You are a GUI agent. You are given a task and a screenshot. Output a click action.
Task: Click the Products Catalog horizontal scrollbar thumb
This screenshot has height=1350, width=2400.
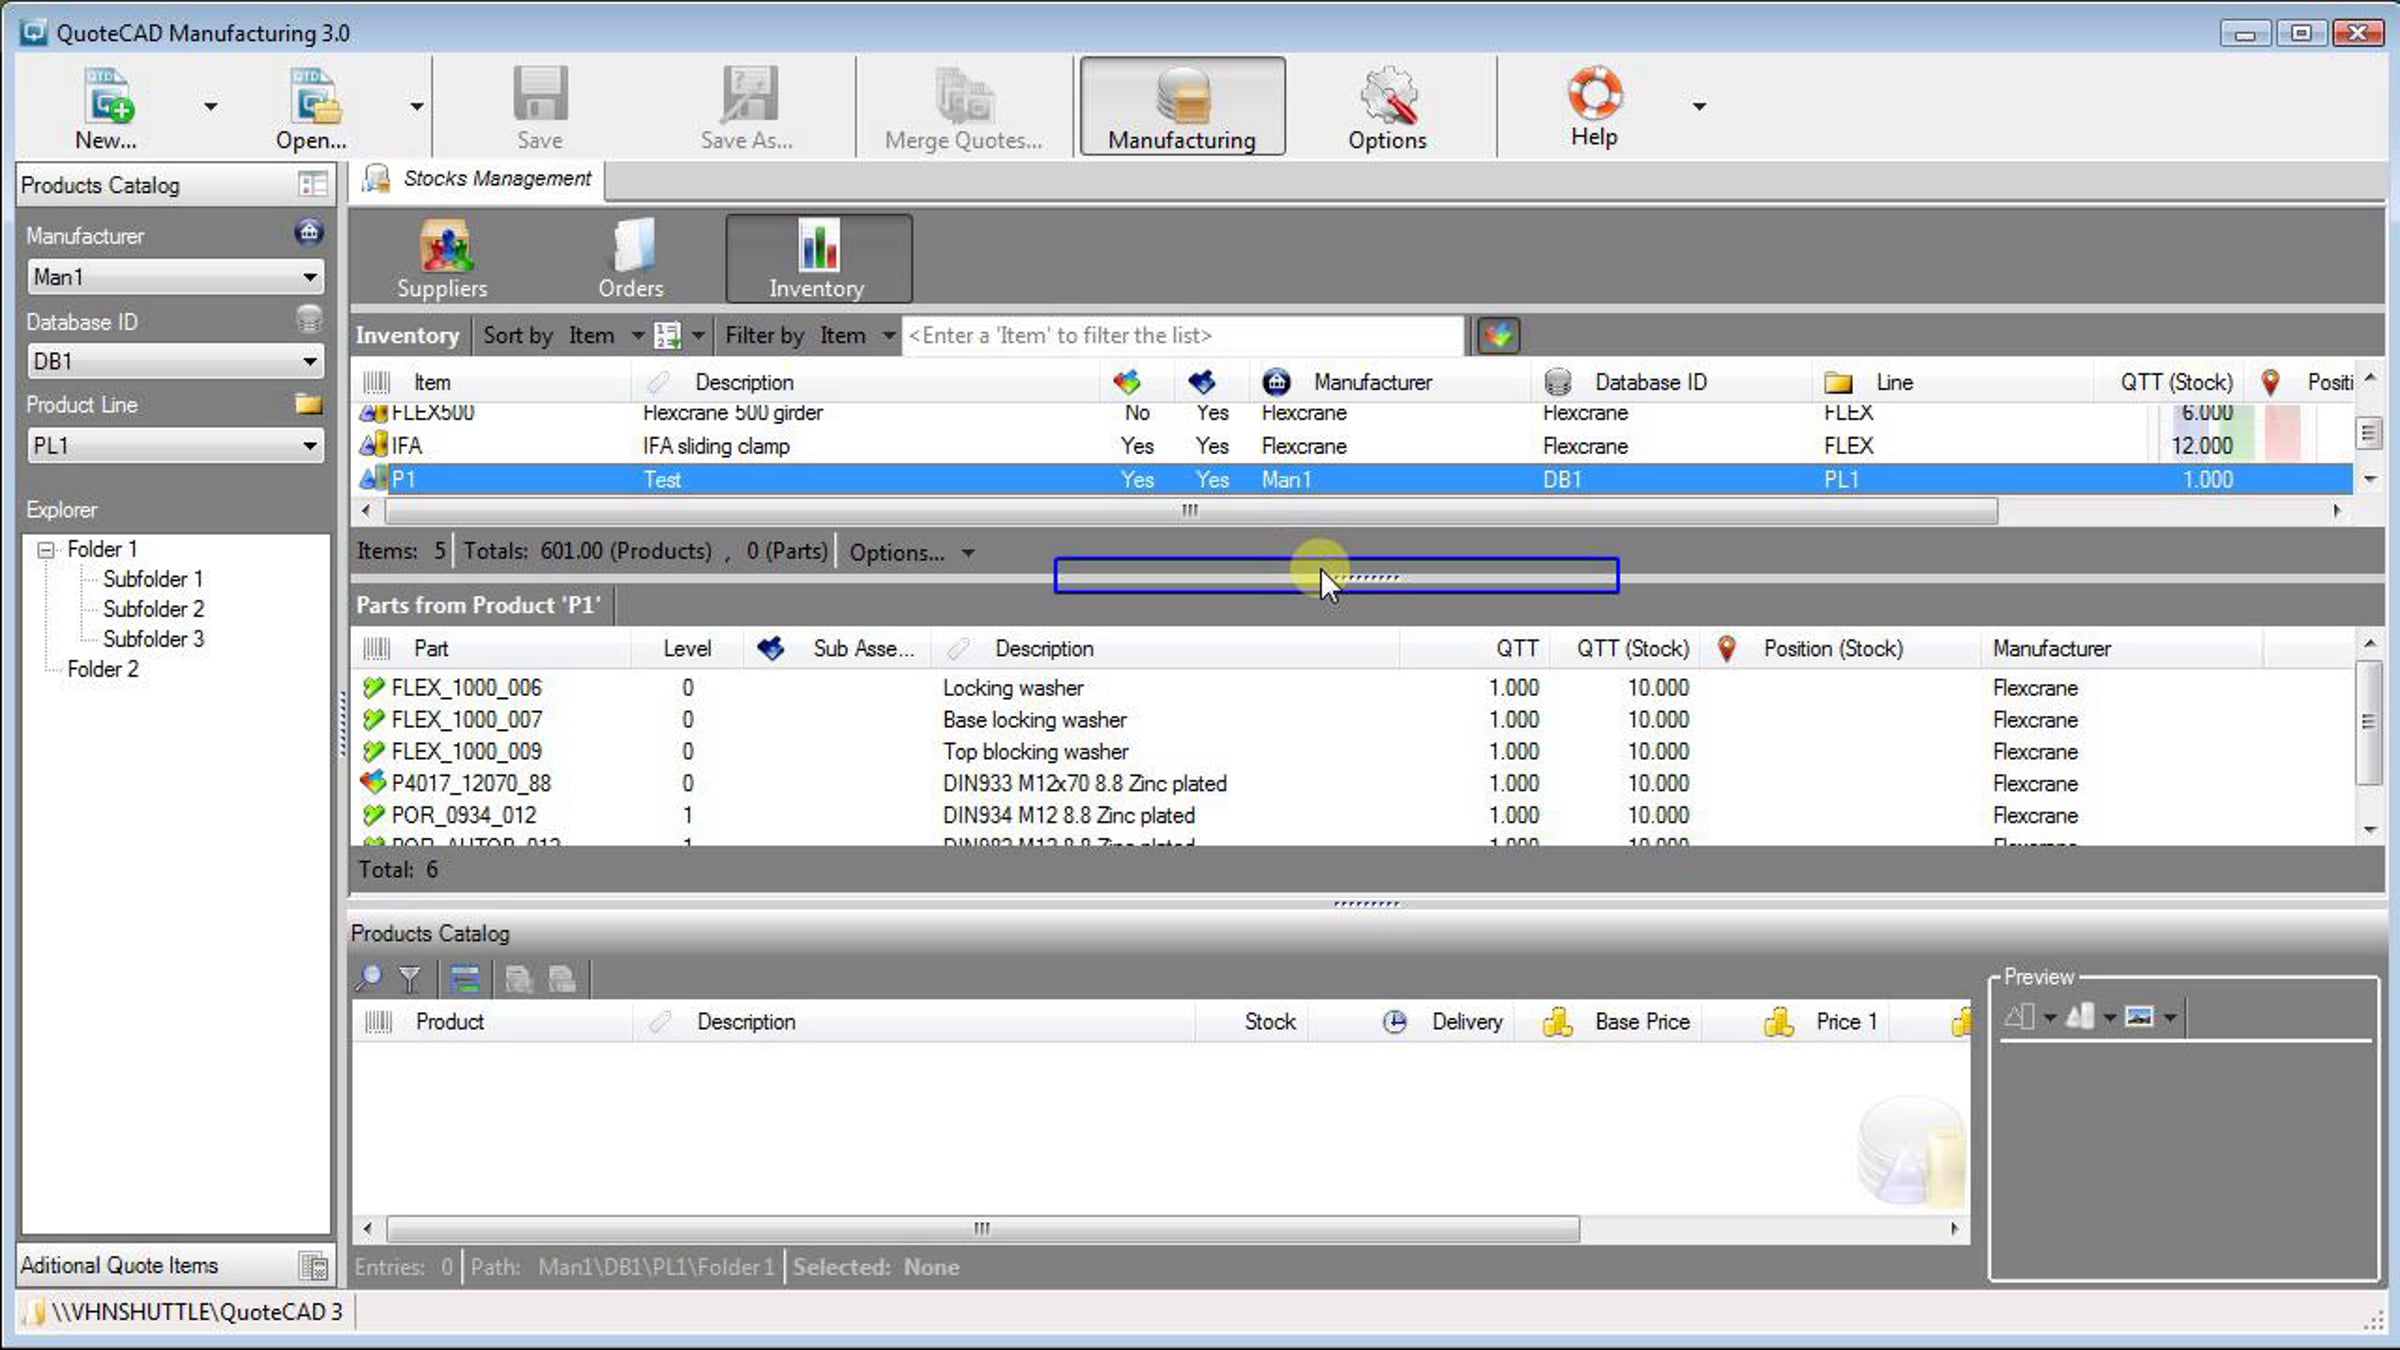coord(982,1228)
